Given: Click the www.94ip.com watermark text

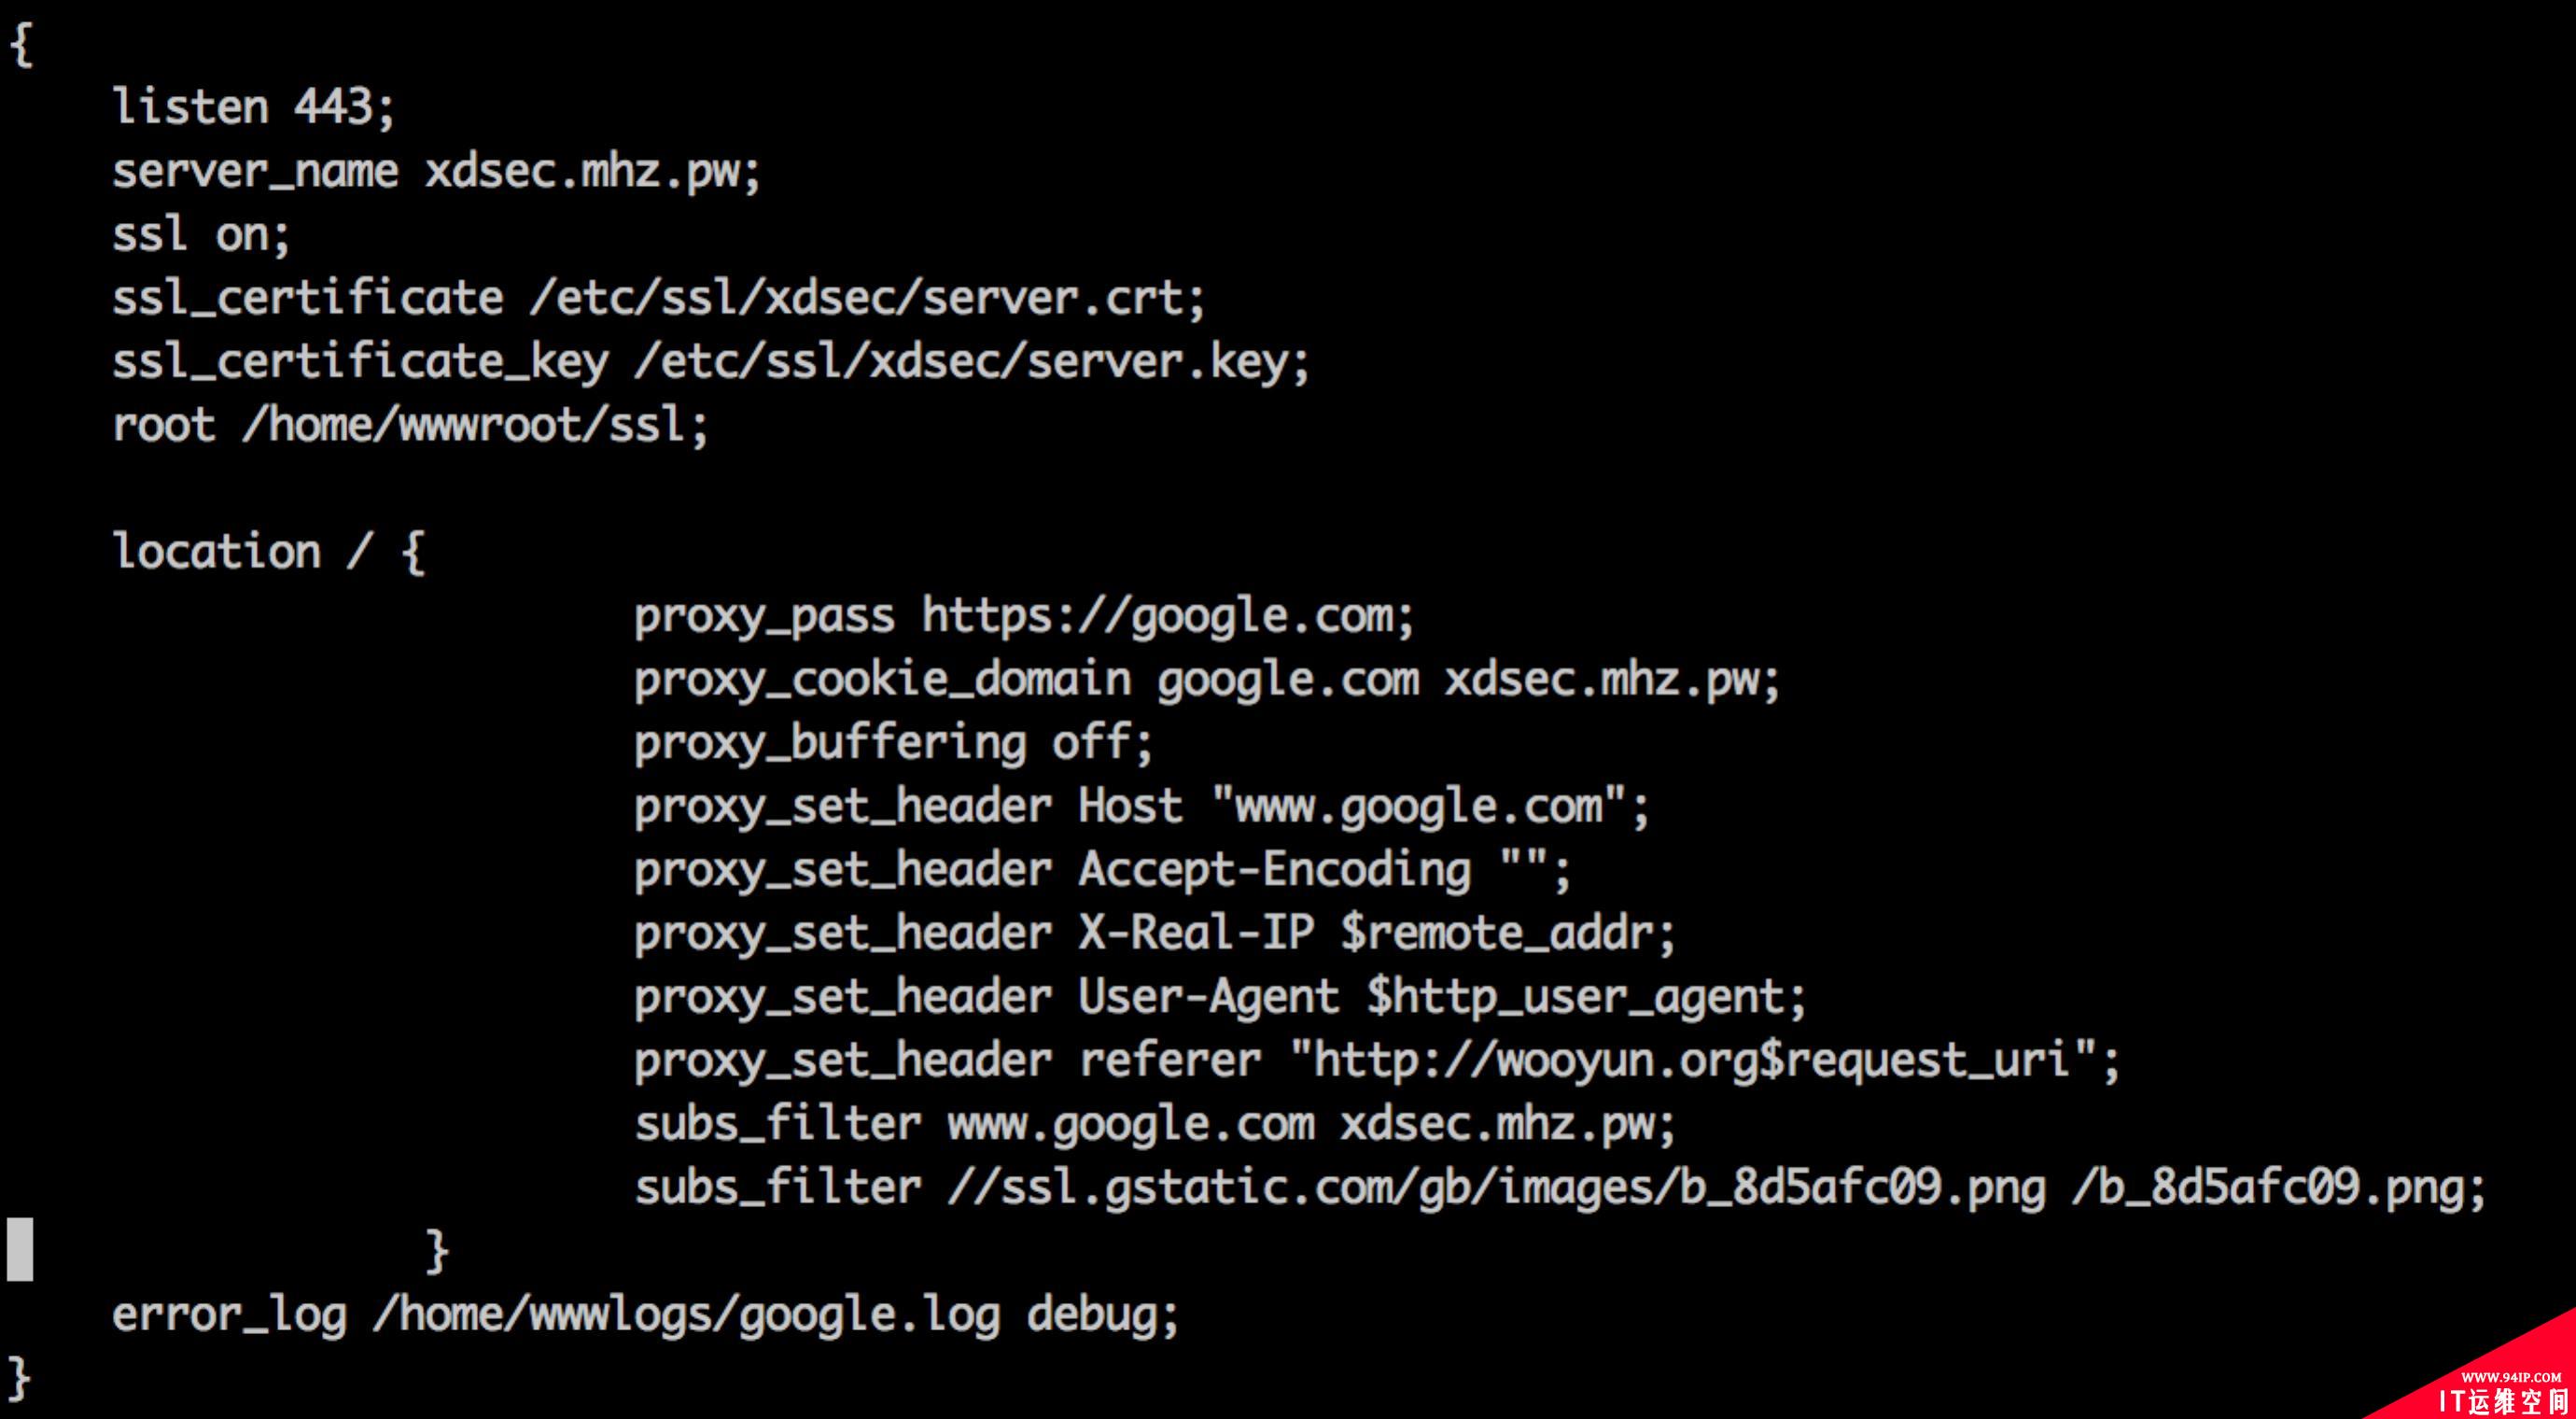Looking at the screenshot, I should pos(2511,1377).
